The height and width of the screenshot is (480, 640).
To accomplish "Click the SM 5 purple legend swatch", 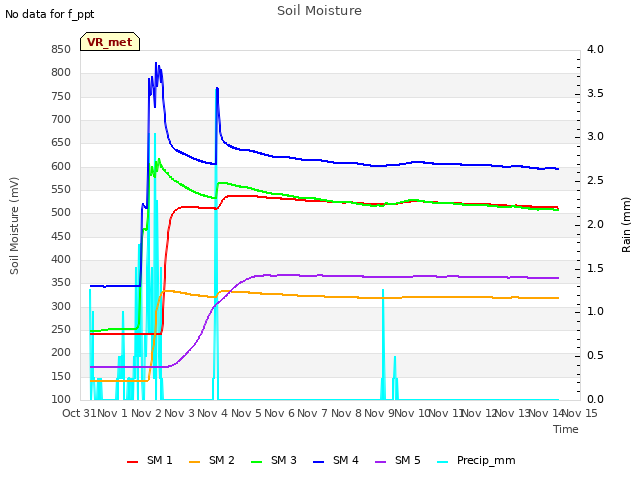I will pos(381,462).
